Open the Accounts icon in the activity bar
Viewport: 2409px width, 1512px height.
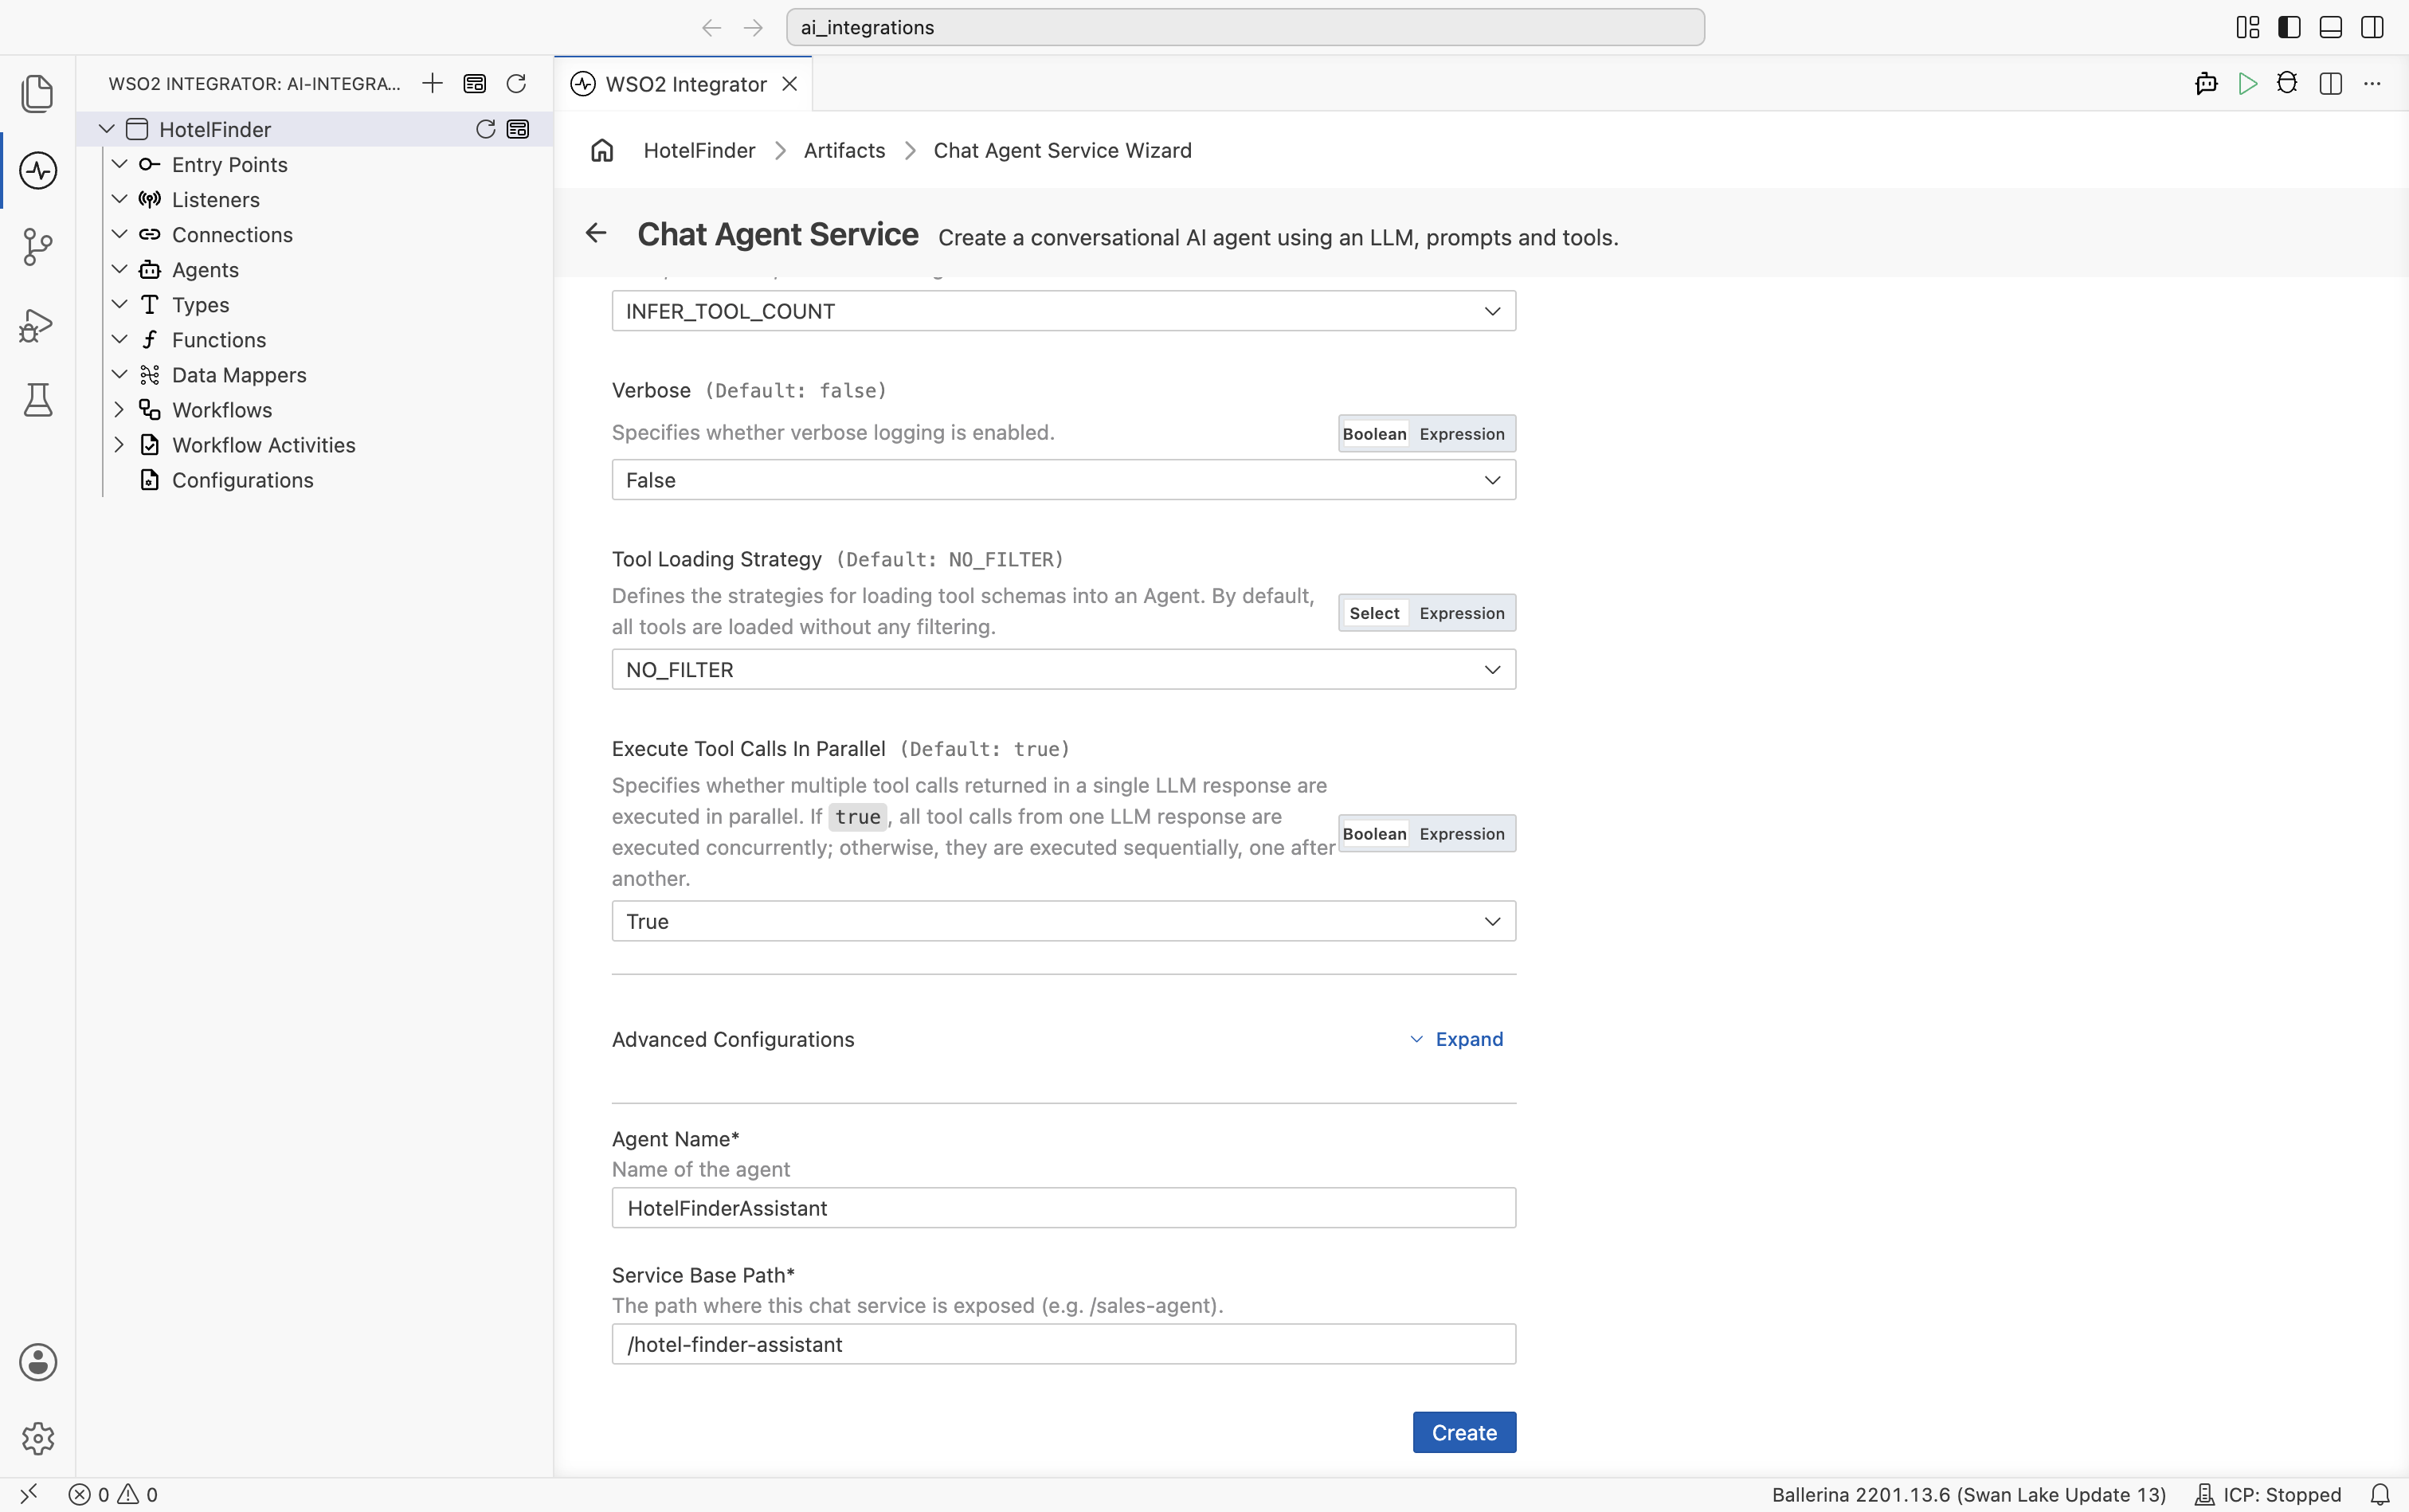37,1362
